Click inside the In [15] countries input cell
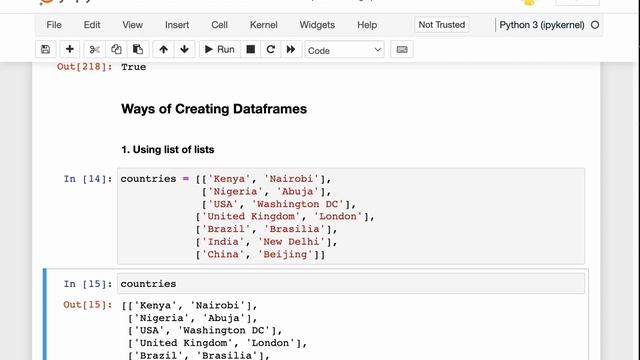This screenshot has height=360, width=640. pyautogui.click(x=351, y=284)
